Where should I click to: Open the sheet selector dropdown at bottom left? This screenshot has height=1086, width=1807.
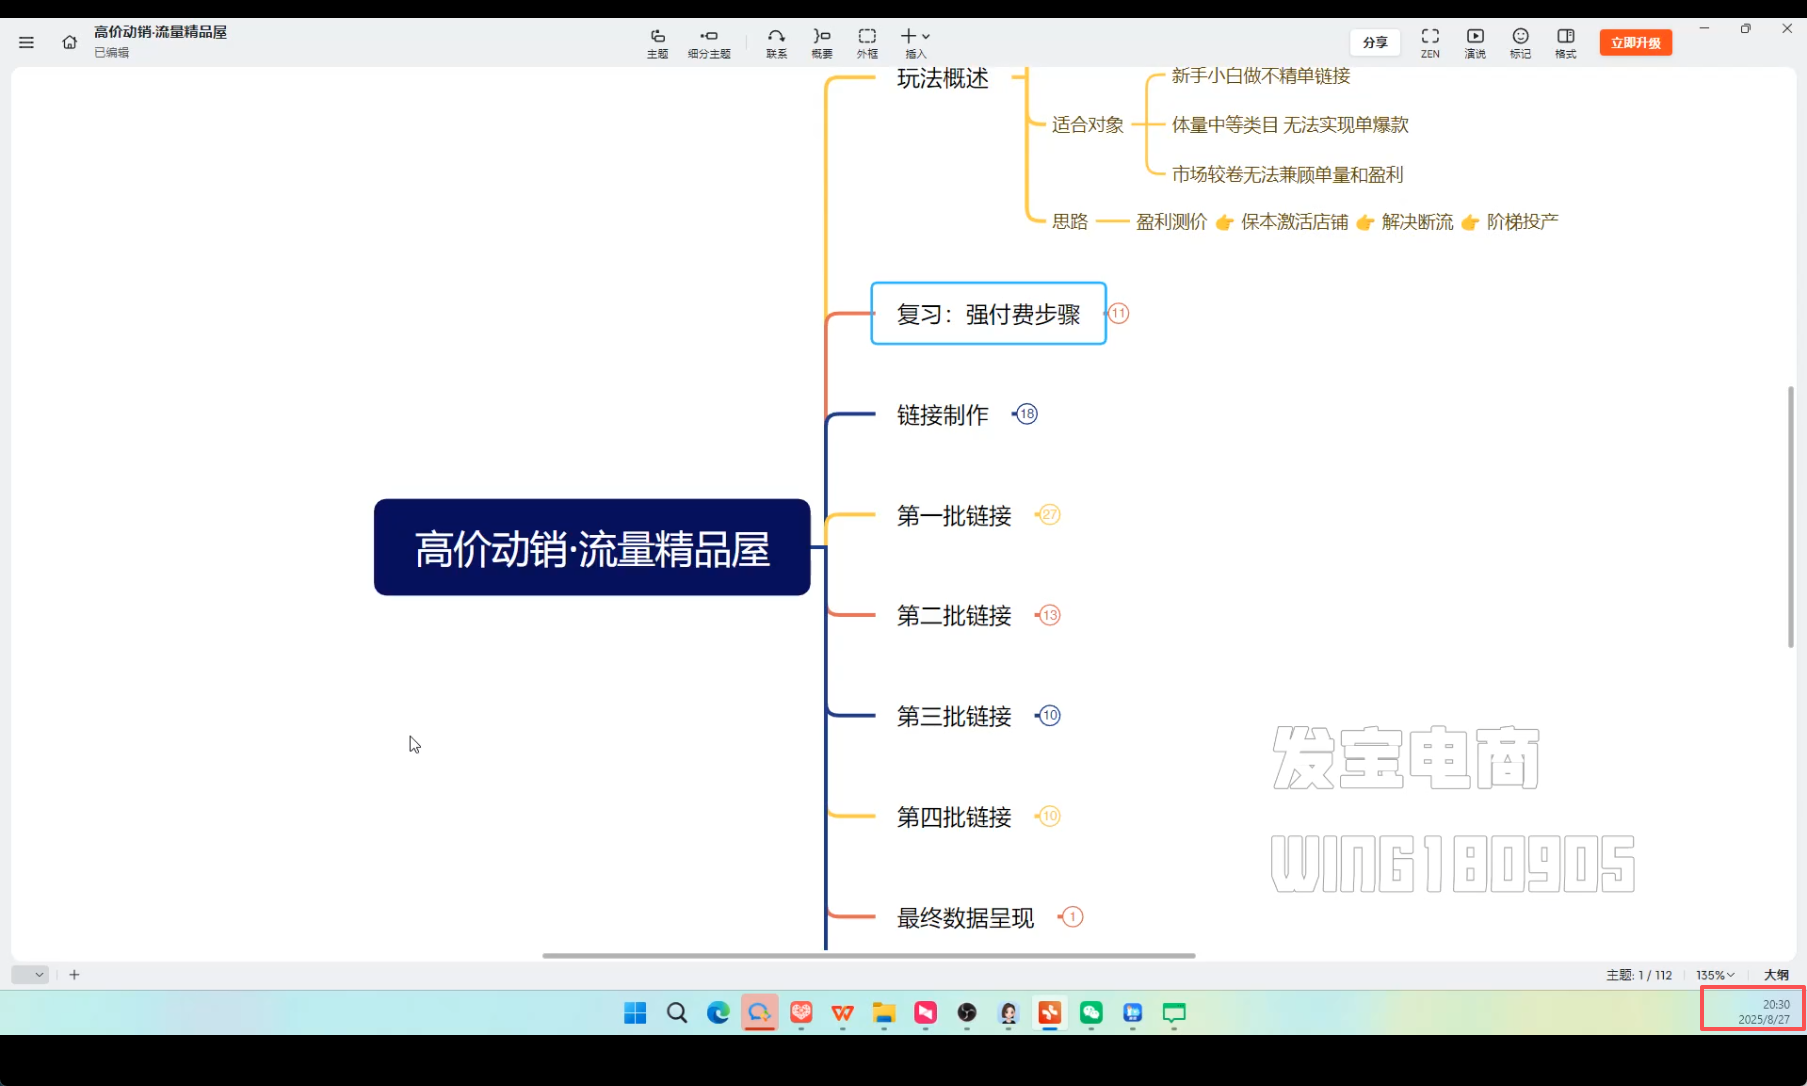[x=30, y=975]
